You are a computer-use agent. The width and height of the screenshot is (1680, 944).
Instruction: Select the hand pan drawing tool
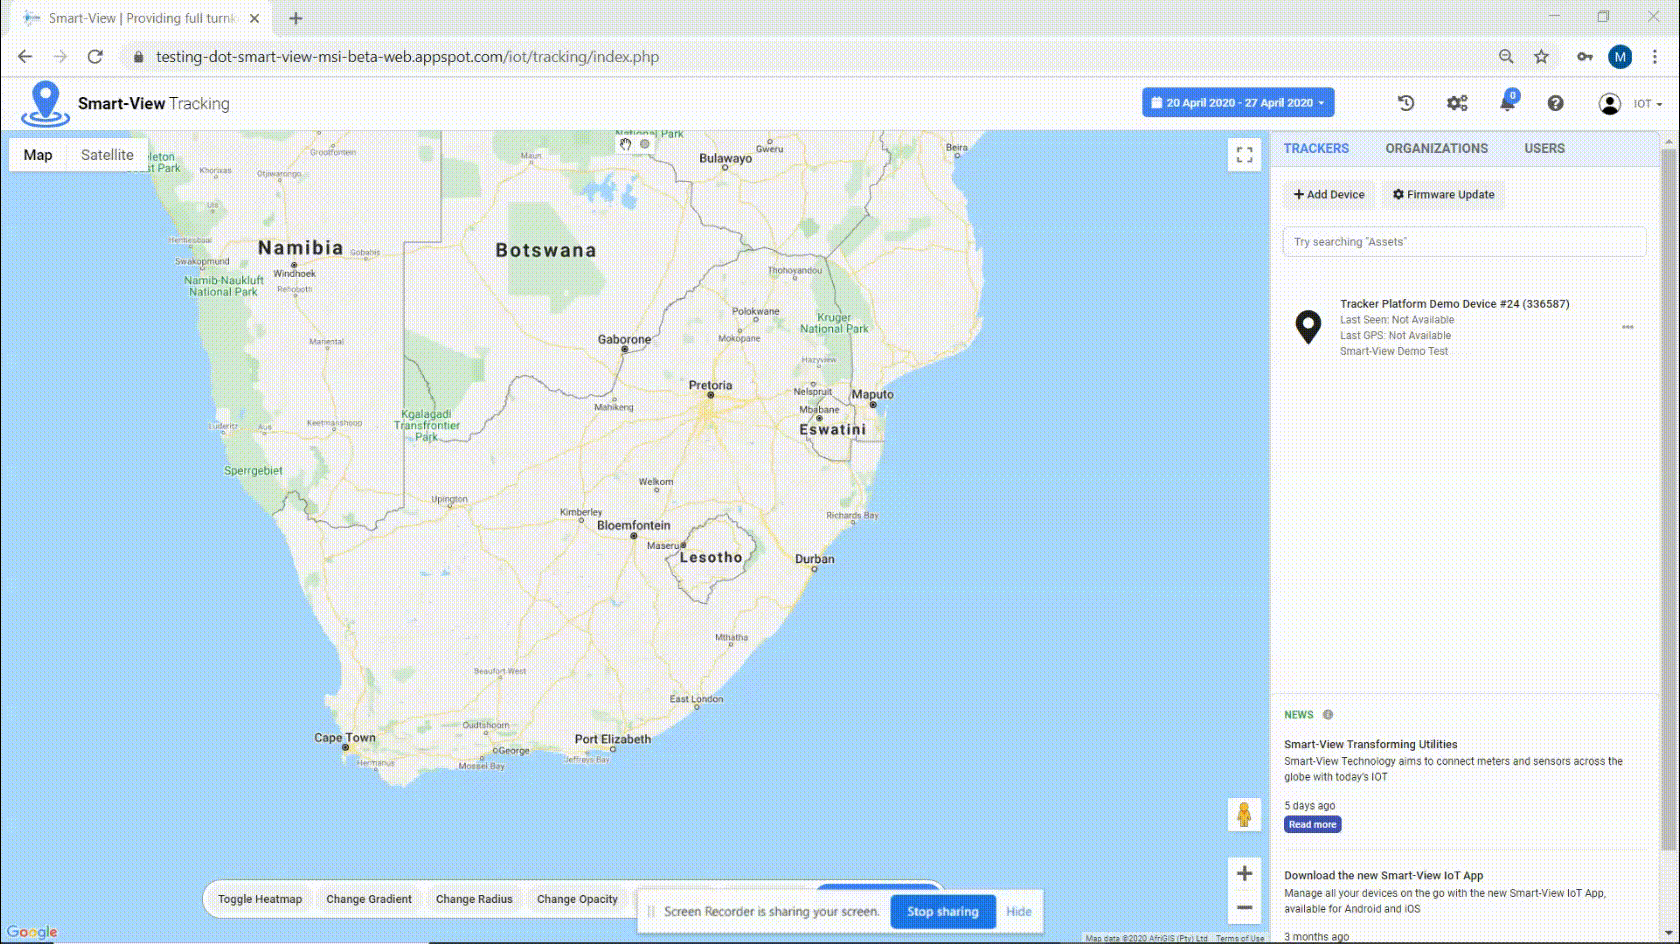(x=625, y=144)
